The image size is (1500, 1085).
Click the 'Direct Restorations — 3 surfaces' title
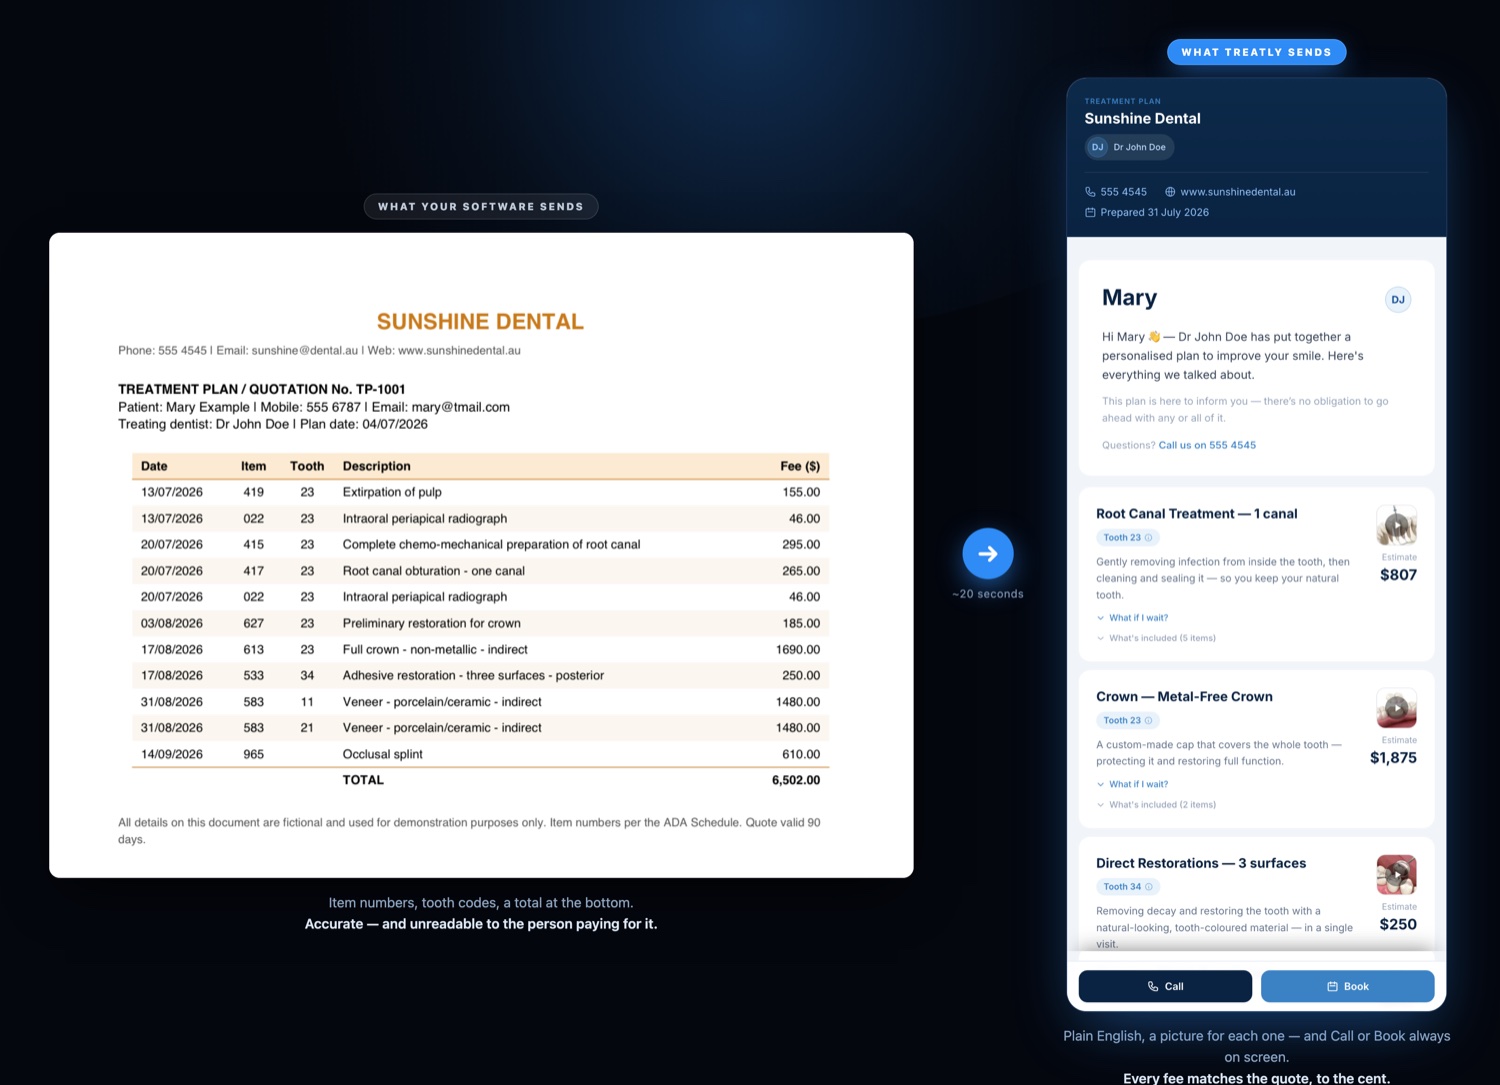point(1201,863)
